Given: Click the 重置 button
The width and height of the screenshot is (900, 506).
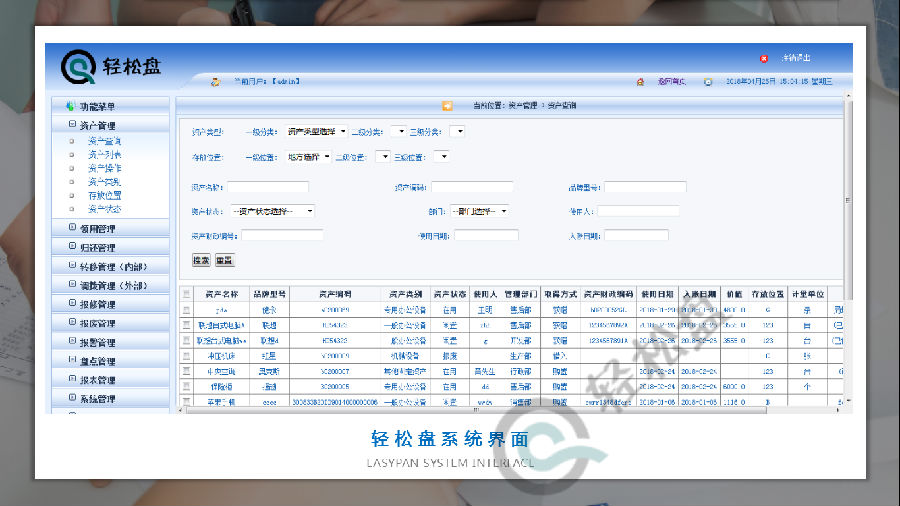Looking at the screenshot, I should (x=224, y=260).
